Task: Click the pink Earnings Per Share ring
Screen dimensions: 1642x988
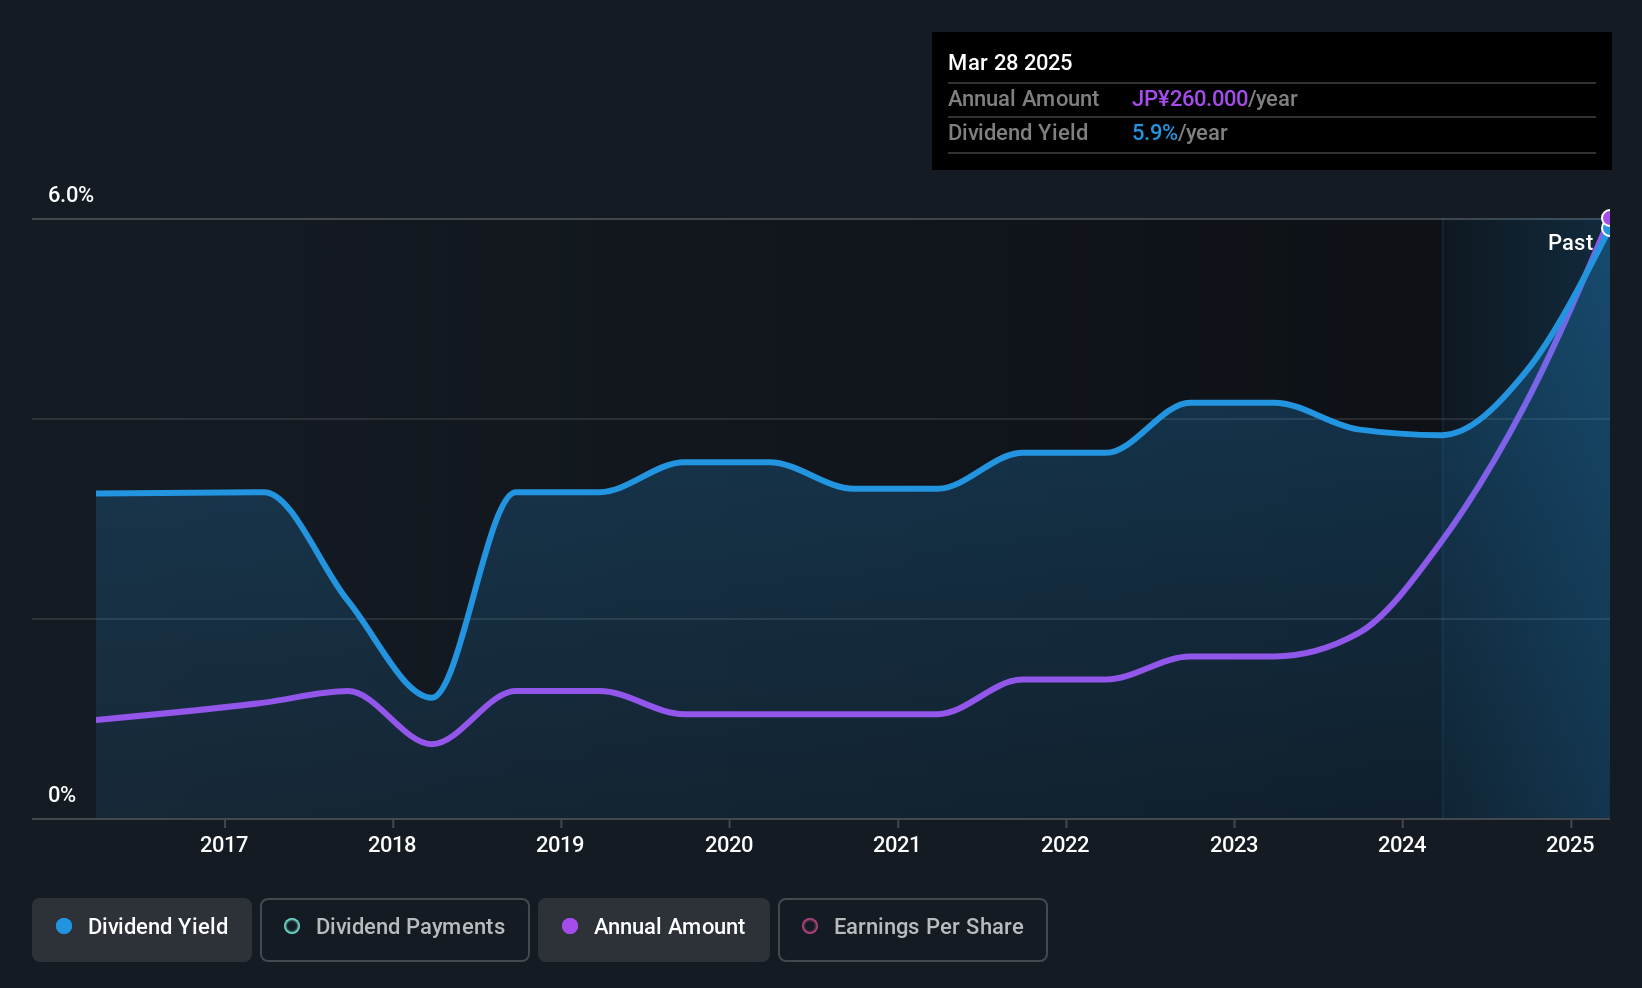Action: tap(810, 926)
